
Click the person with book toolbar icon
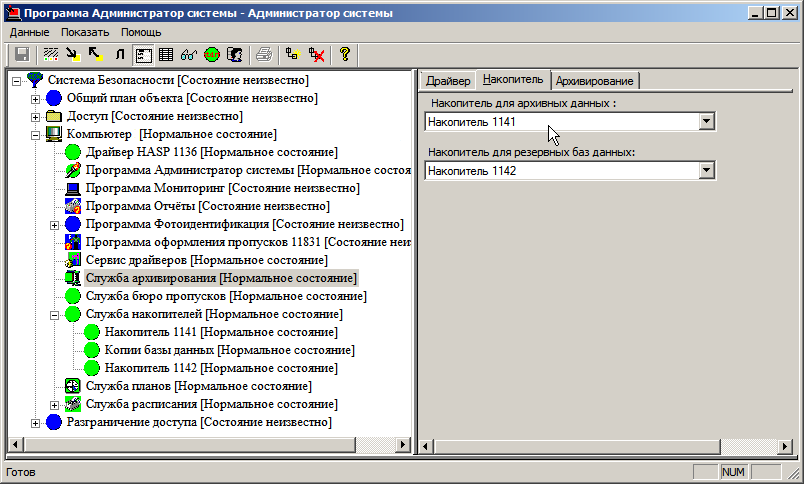[235, 55]
